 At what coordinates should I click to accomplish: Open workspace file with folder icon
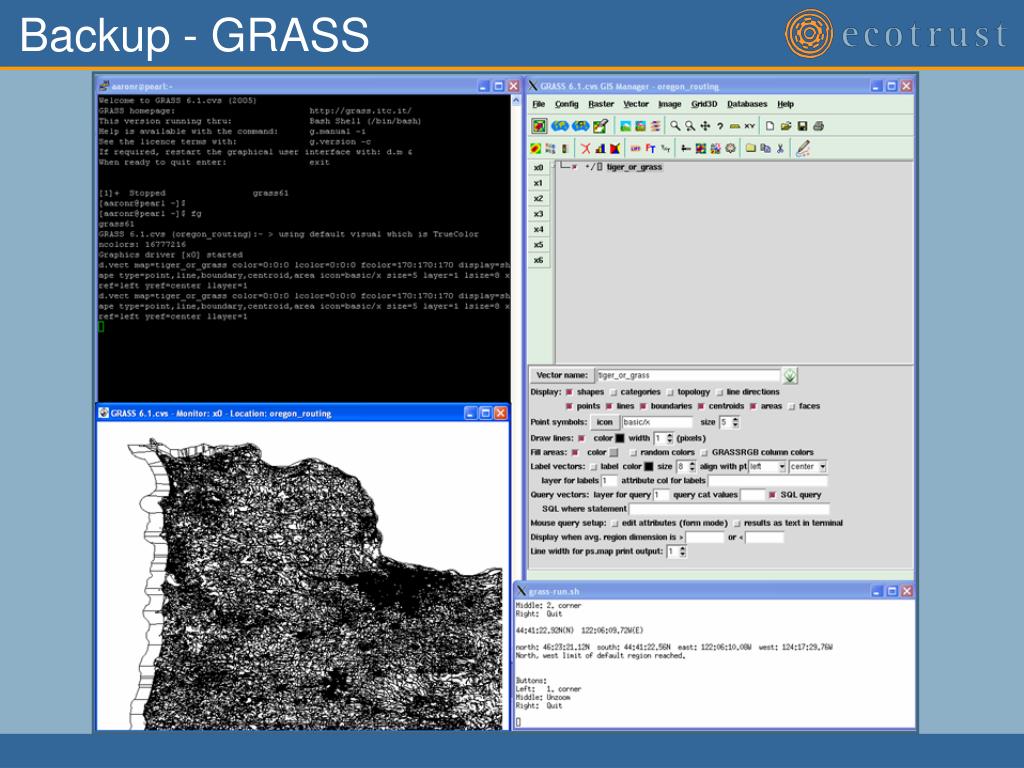(x=786, y=126)
